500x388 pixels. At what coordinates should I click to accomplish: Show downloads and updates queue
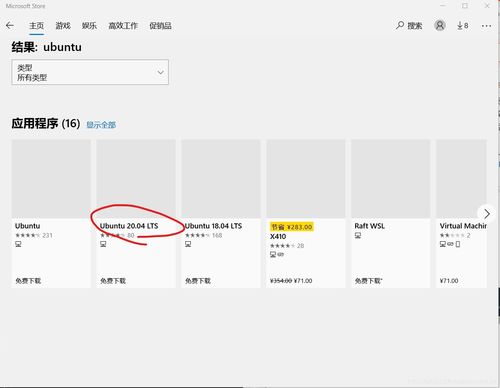(463, 25)
